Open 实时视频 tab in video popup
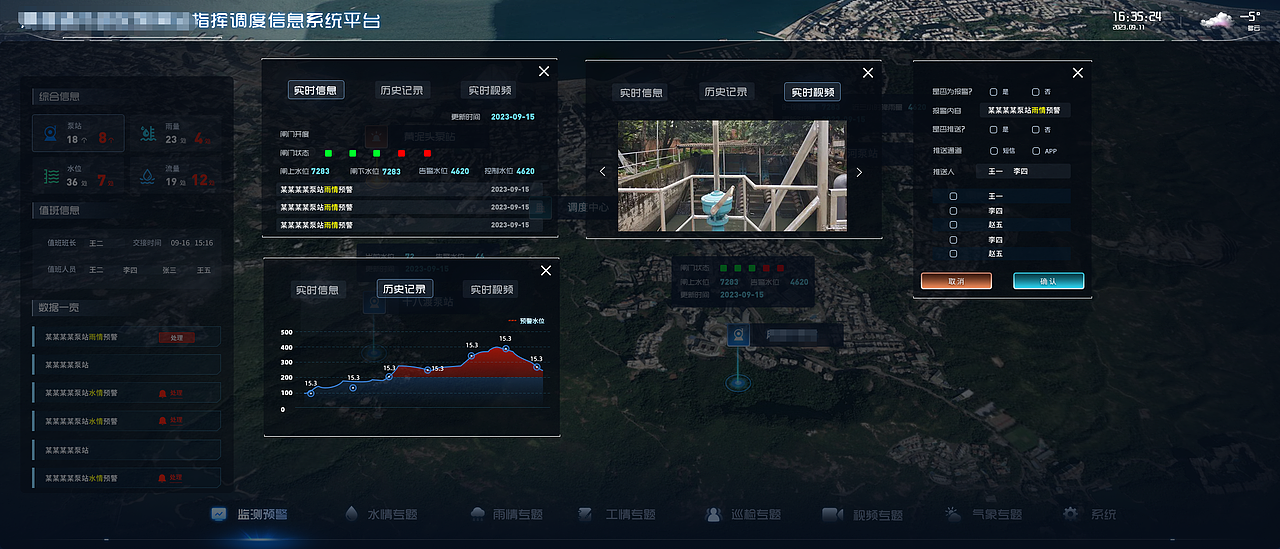Image resolution: width=1280 pixels, height=549 pixels. point(812,92)
